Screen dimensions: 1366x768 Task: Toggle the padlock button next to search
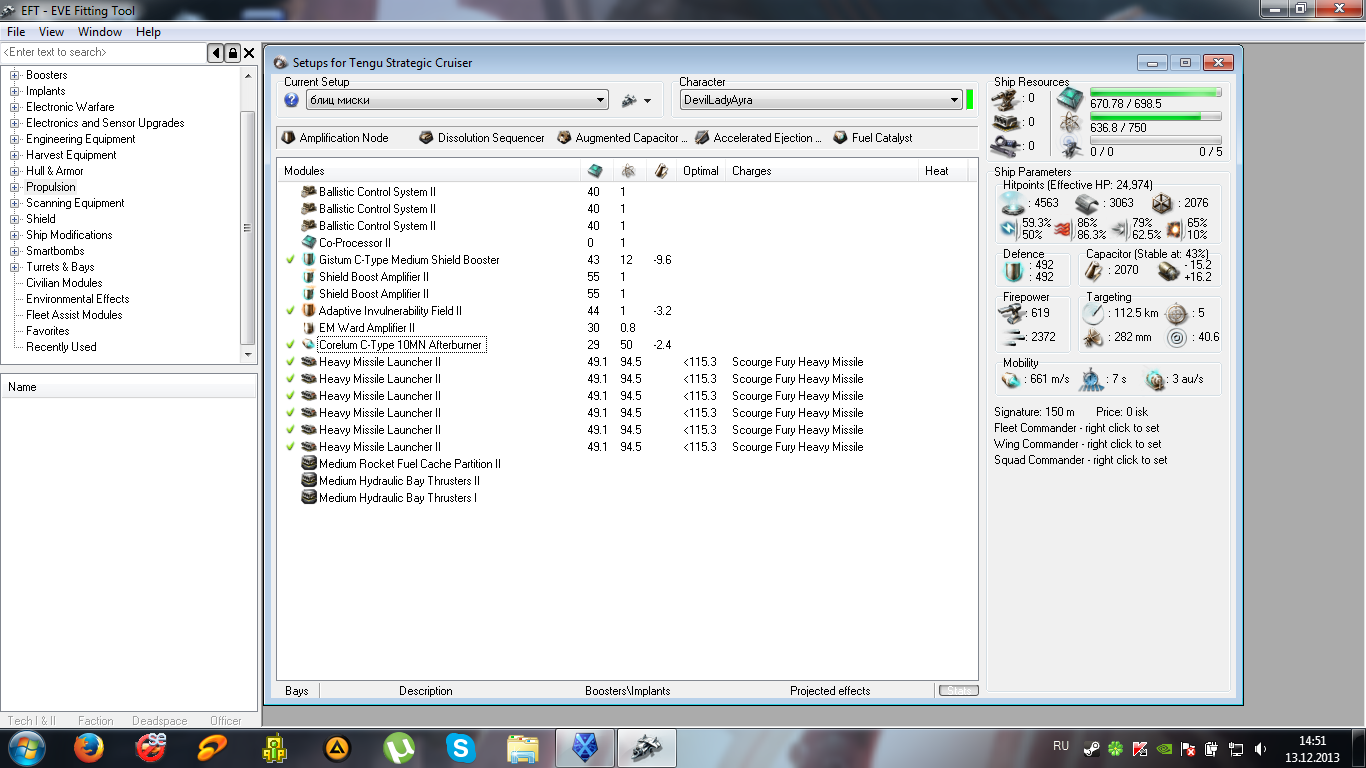tap(233, 53)
